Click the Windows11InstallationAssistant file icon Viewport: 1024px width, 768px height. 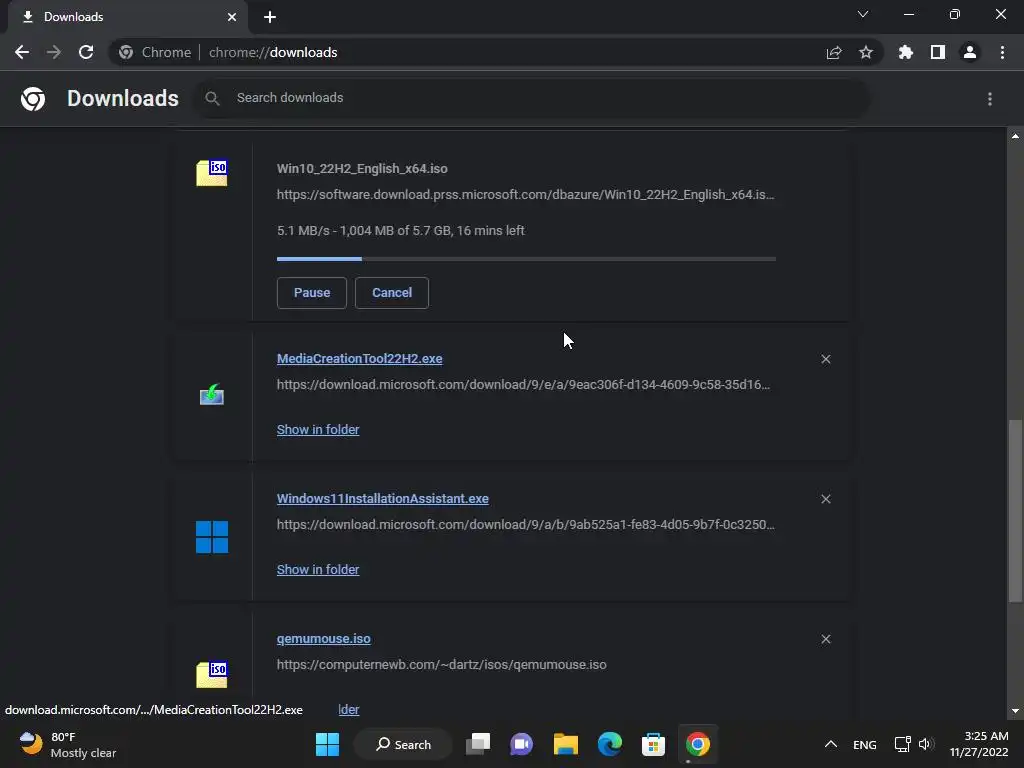click(x=212, y=537)
